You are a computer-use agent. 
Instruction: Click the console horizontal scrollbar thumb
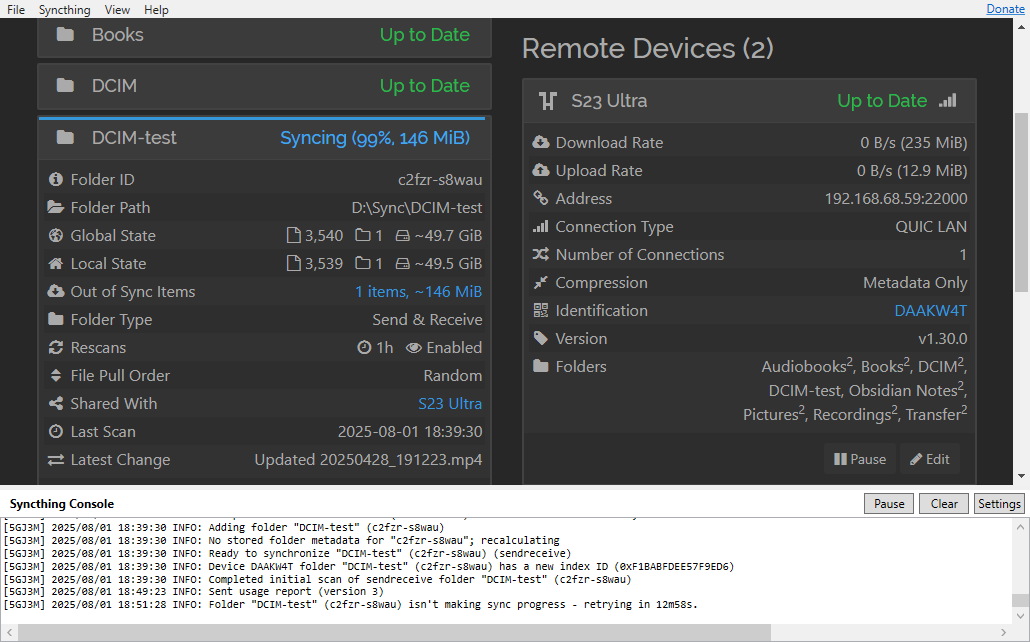point(394,632)
